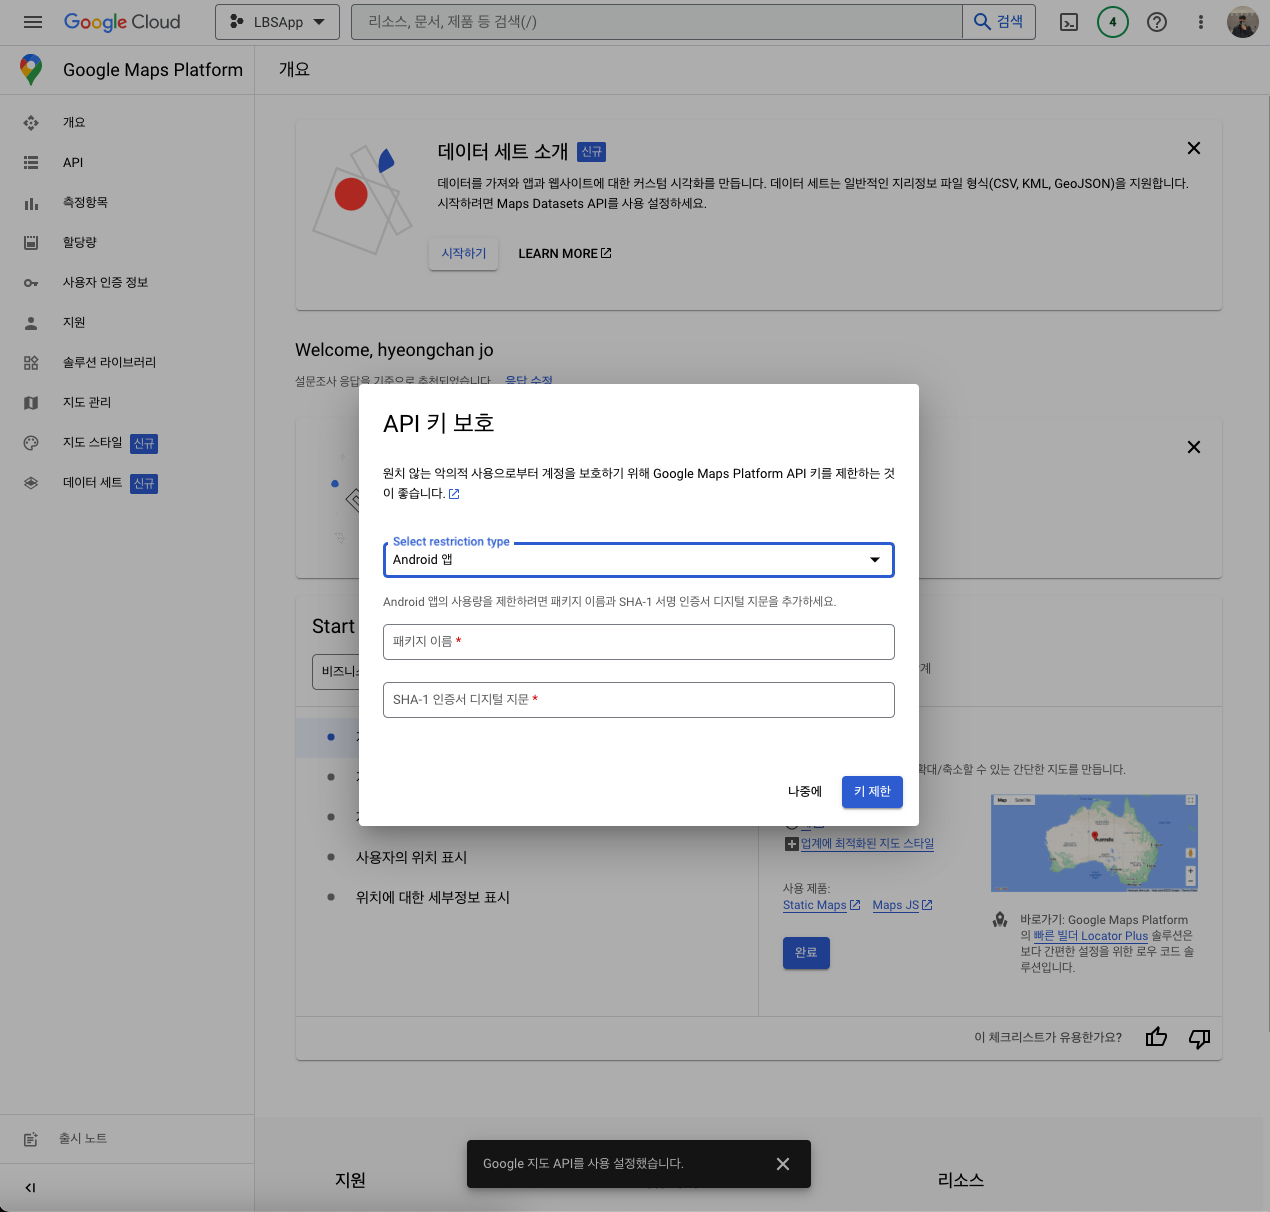Close the second card below Welcome

point(1193,447)
